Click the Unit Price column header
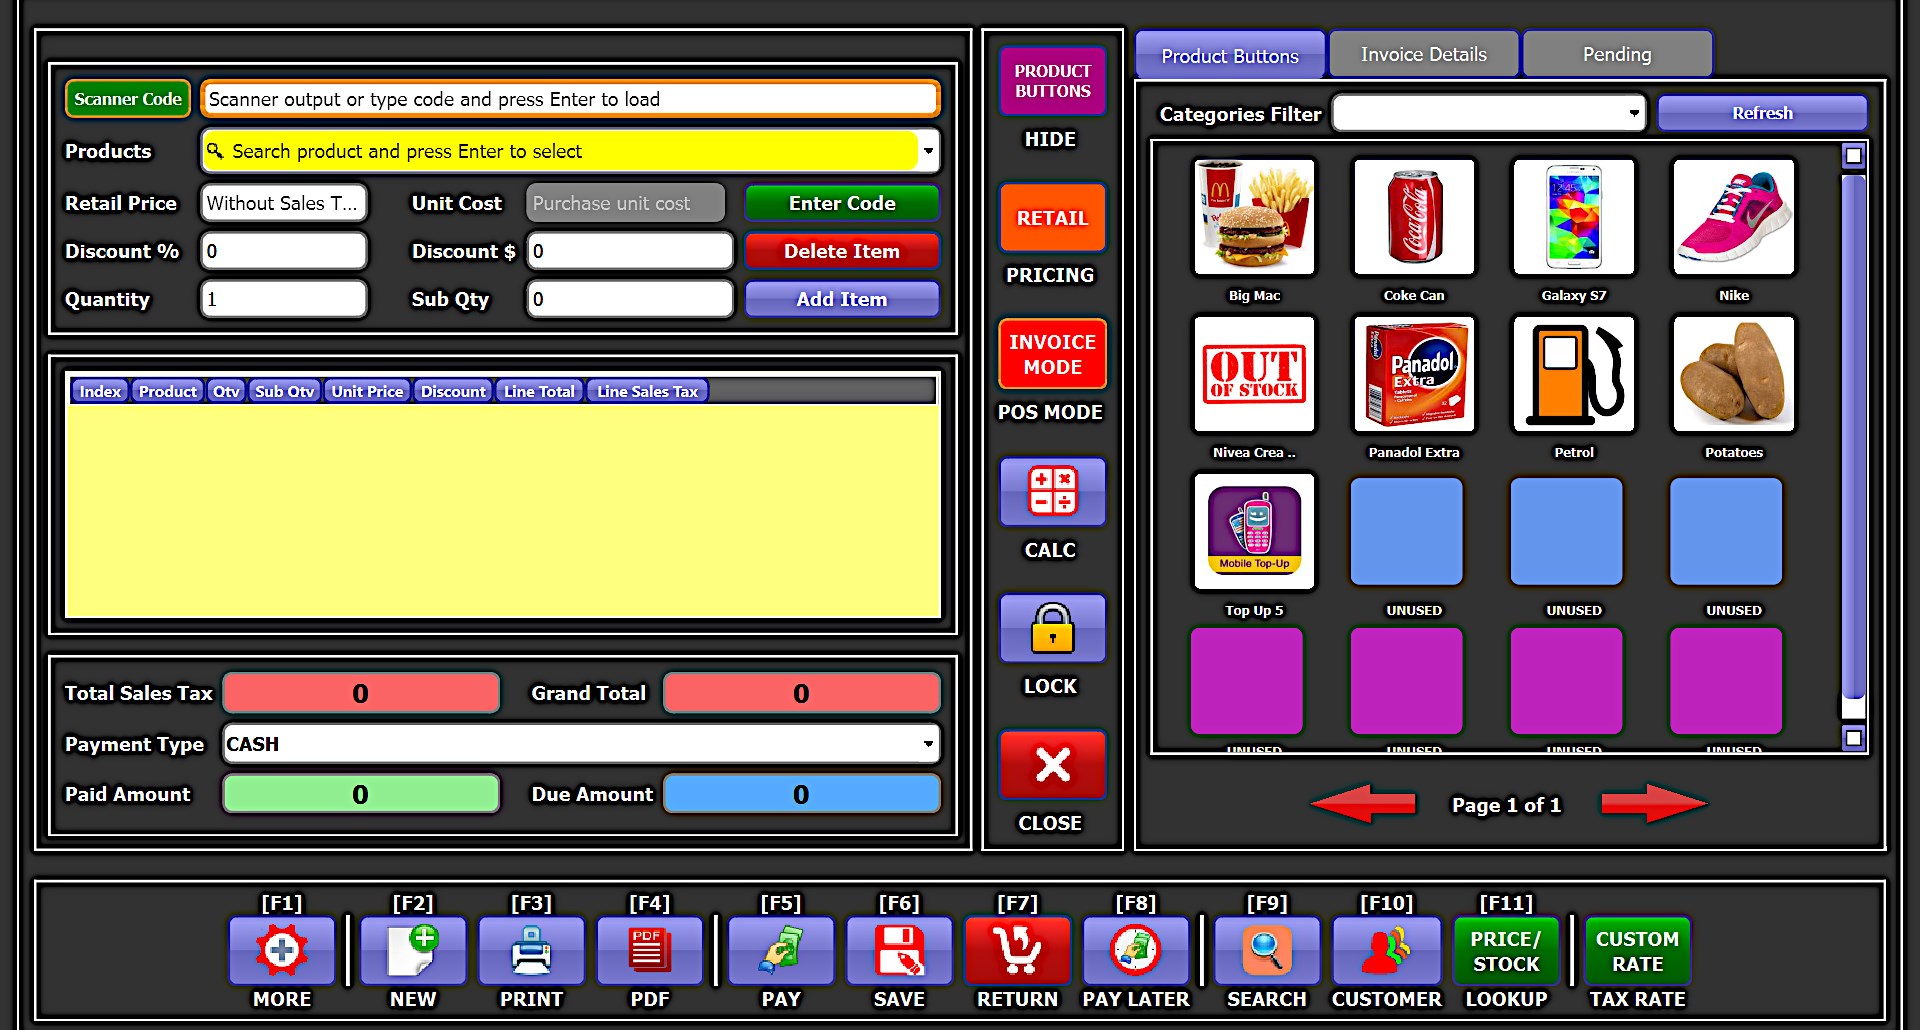 tap(367, 391)
